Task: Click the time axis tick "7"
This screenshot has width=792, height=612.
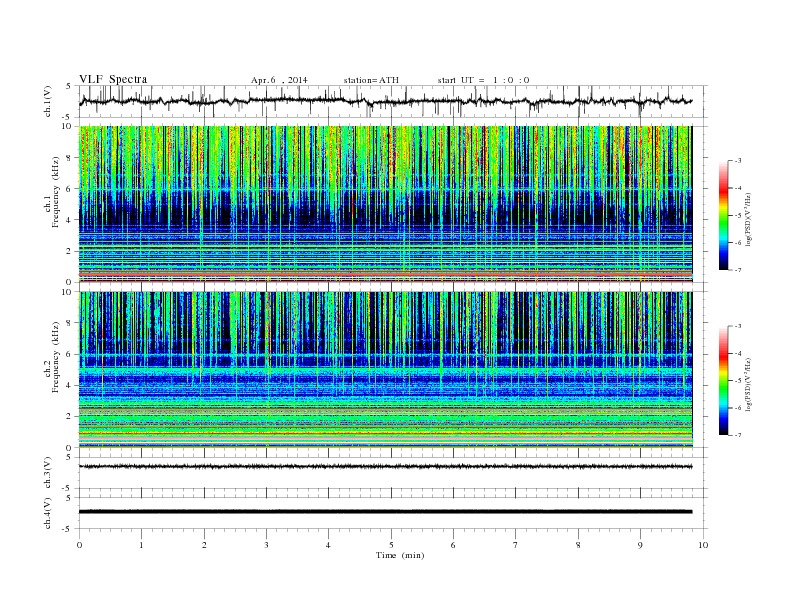Action: (516, 545)
